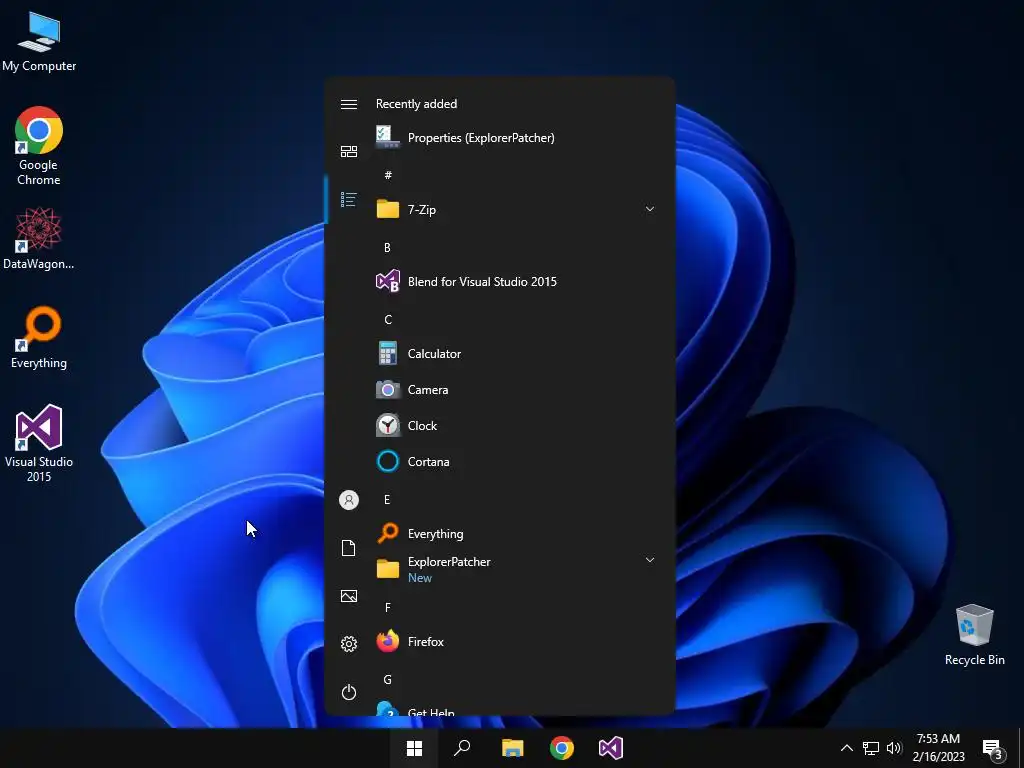Expand the ExplorerPatcher folder chevron

coord(650,560)
